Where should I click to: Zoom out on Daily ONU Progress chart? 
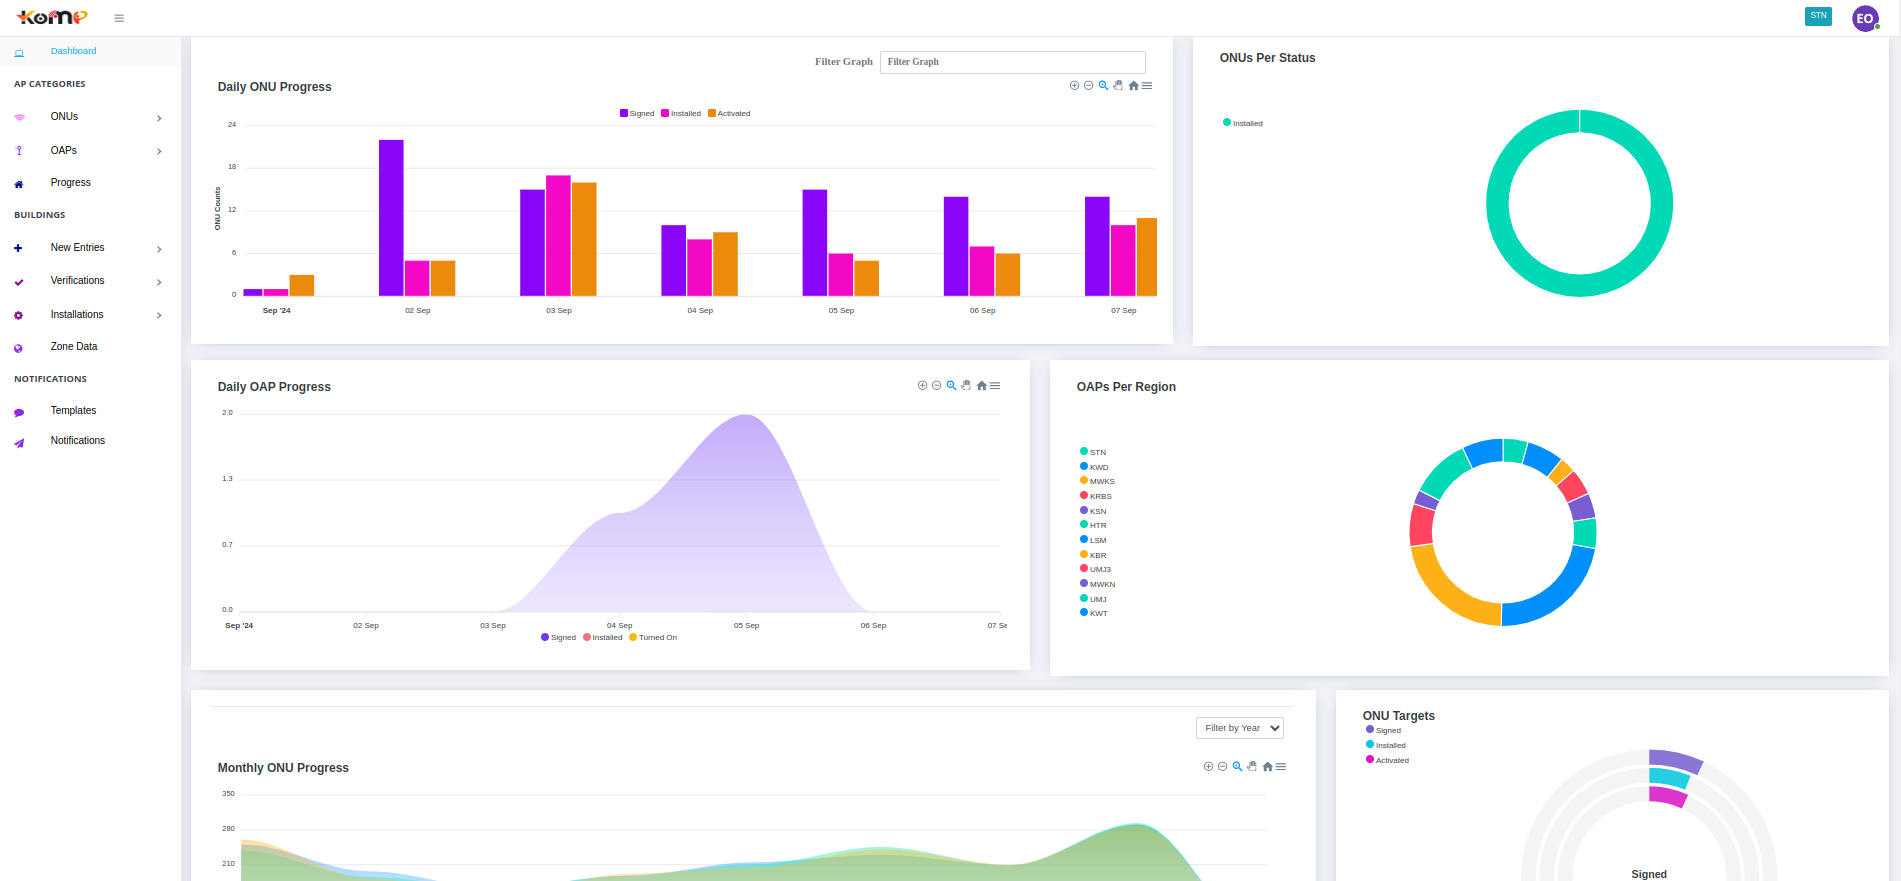[x=1089, y=85]
